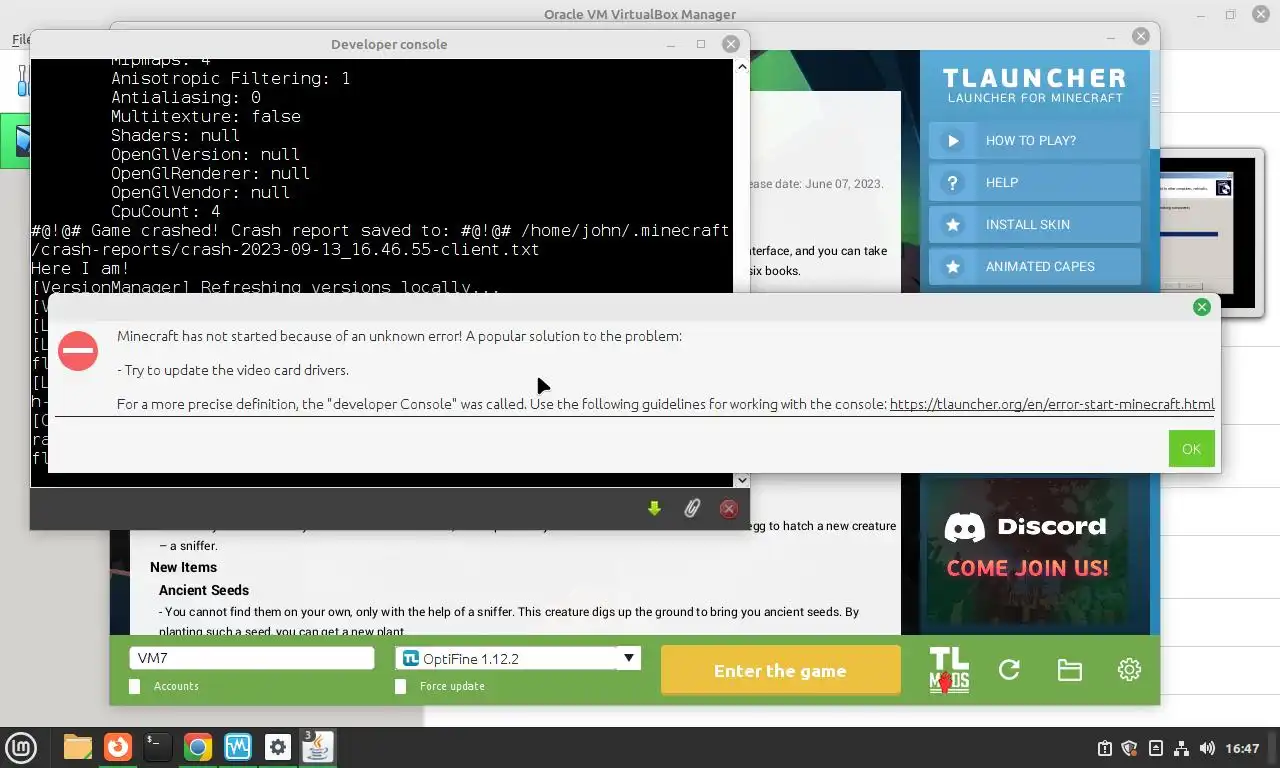Click the TLAUNCHER logo title
Screen dimensions: 1280x768
pos(1035,78)
